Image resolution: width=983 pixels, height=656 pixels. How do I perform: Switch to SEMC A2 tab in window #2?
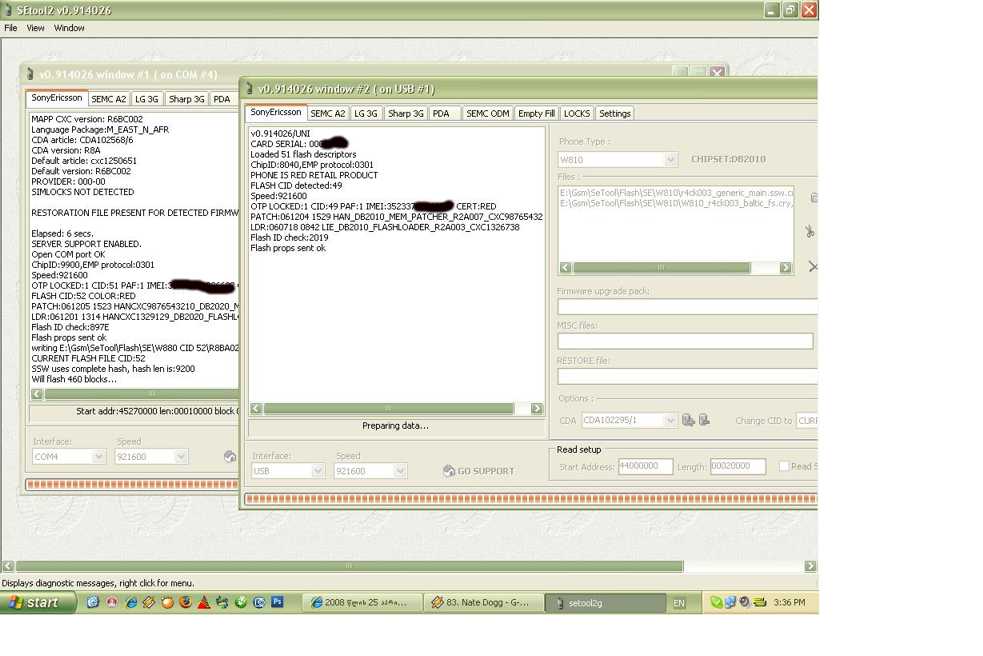pyautogui.click(x=328, y=114)
